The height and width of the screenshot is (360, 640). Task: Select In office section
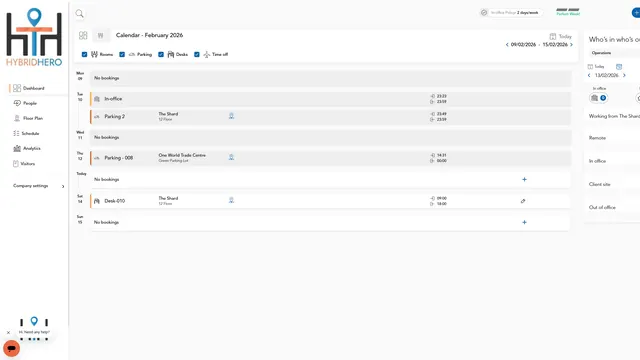coord(612,161)
